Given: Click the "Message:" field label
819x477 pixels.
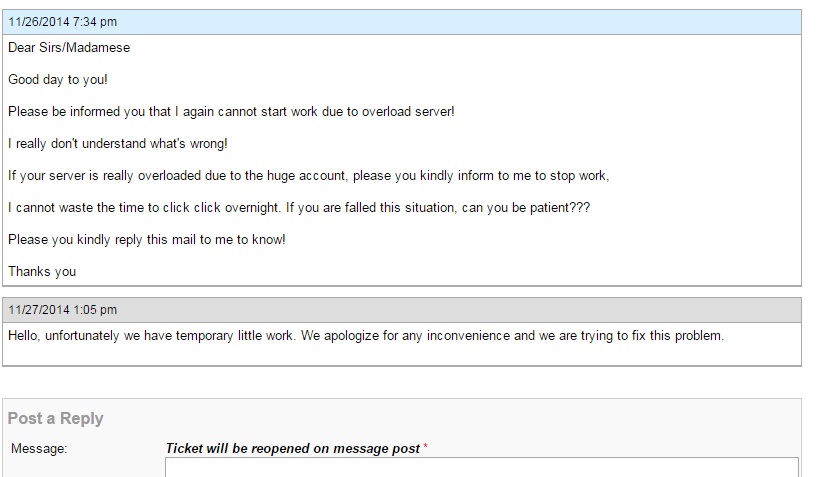Looking at the screenshot, I should pyautogui.click(x=39, y=449).
